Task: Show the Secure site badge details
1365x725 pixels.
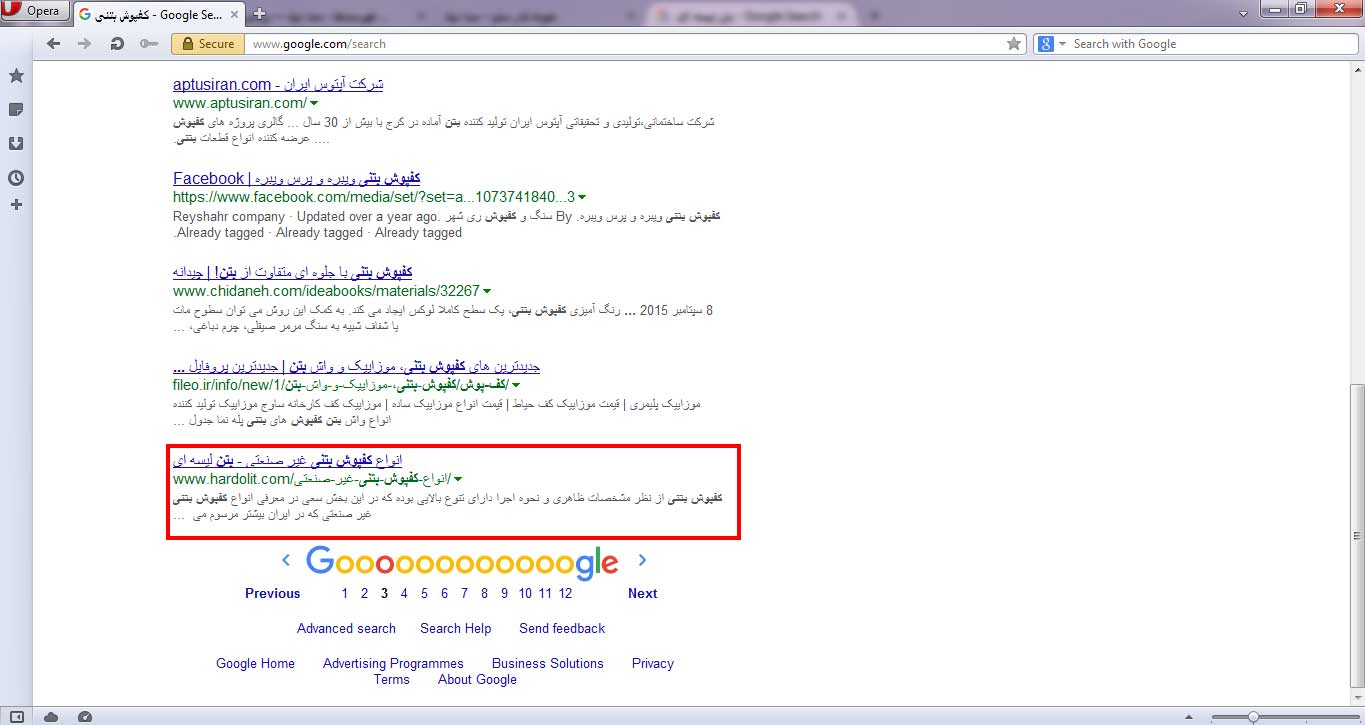Action: (208, 44)
